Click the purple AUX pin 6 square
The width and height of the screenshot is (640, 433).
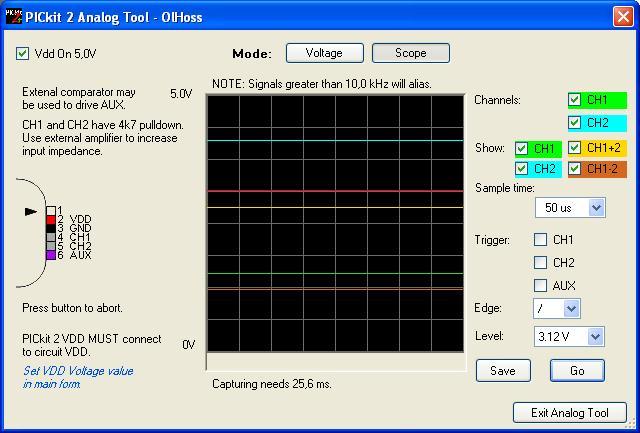[51, 255]
